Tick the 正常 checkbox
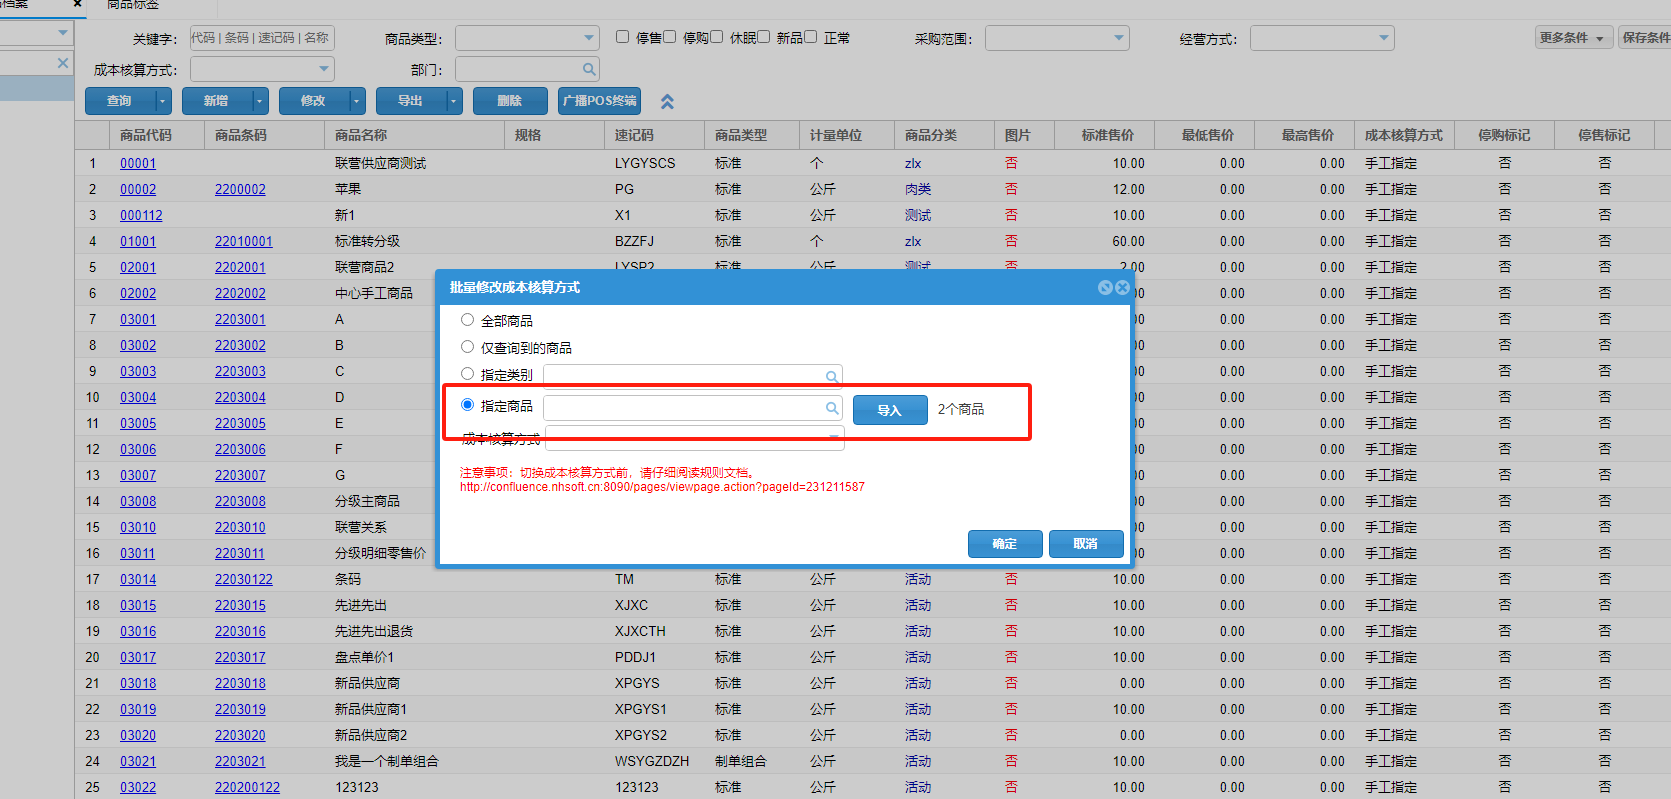1671x799 pixels. click(810, 37)
